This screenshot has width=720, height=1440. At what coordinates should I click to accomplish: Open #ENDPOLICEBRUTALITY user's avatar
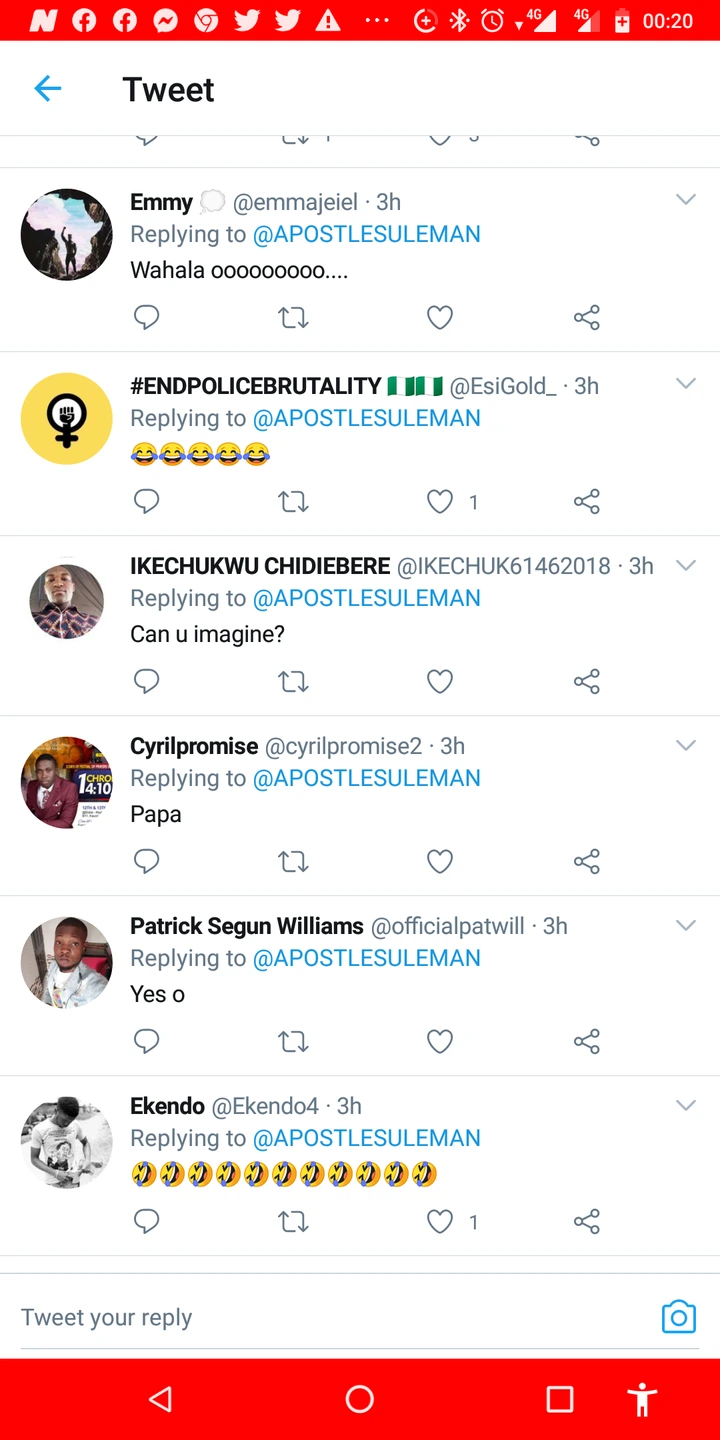[66, 419]
